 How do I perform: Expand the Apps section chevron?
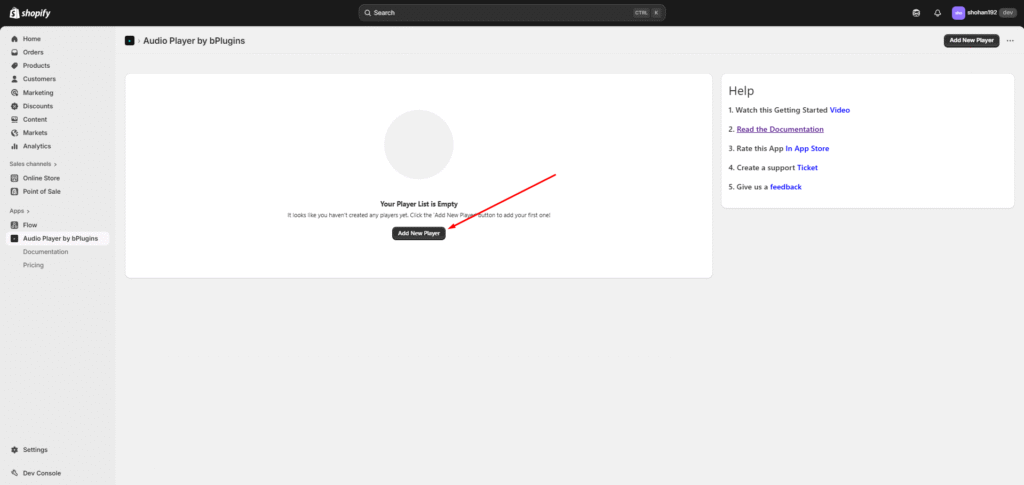tap(28, 211)
